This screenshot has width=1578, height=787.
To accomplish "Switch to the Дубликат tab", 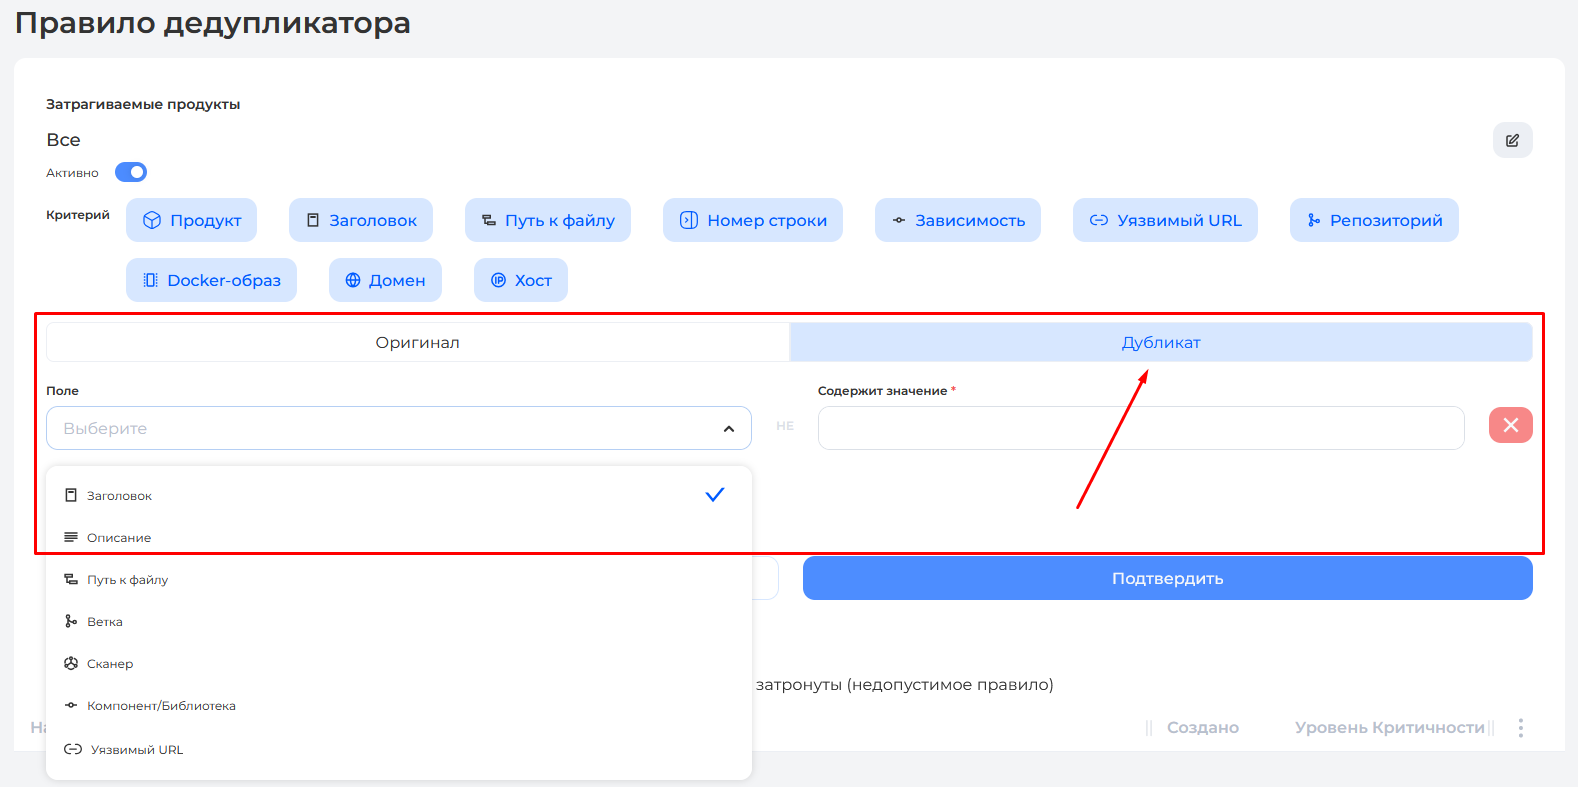I will (1160, 342).
